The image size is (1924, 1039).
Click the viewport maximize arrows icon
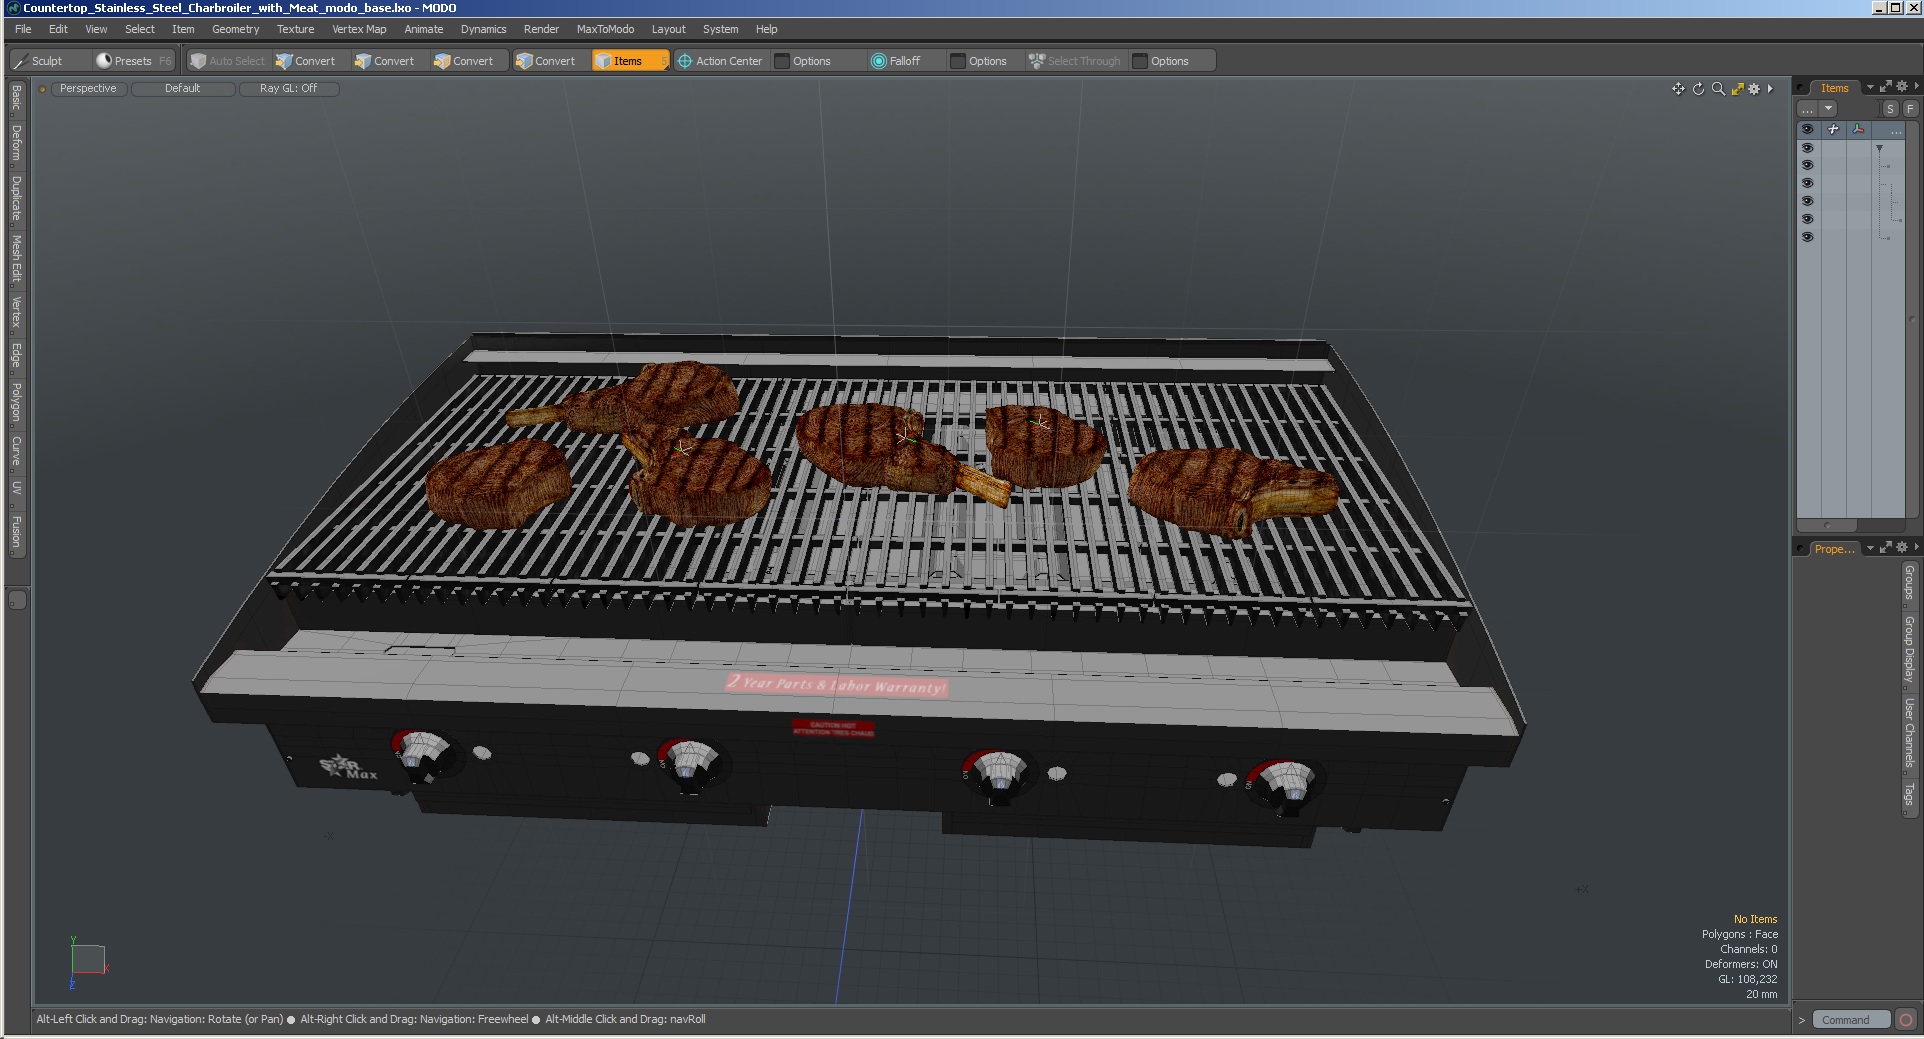coord(1738,89)
